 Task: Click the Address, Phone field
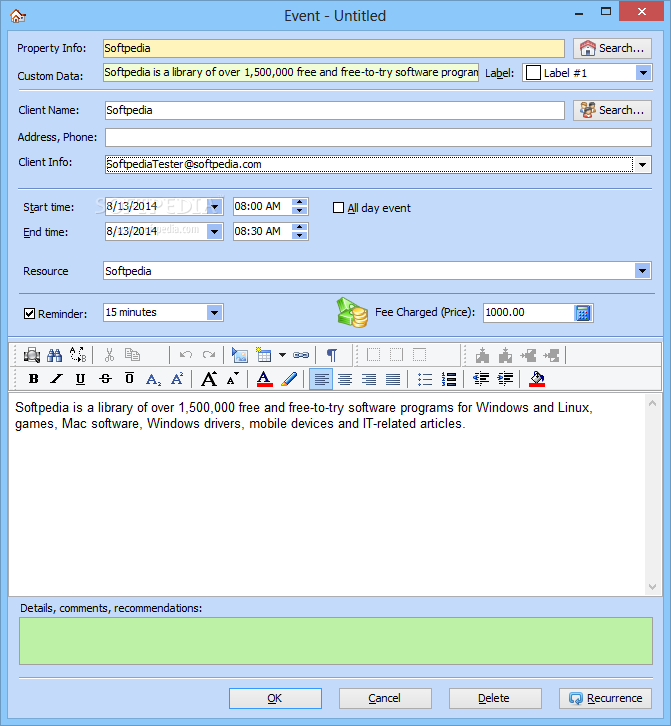[378, 138]
